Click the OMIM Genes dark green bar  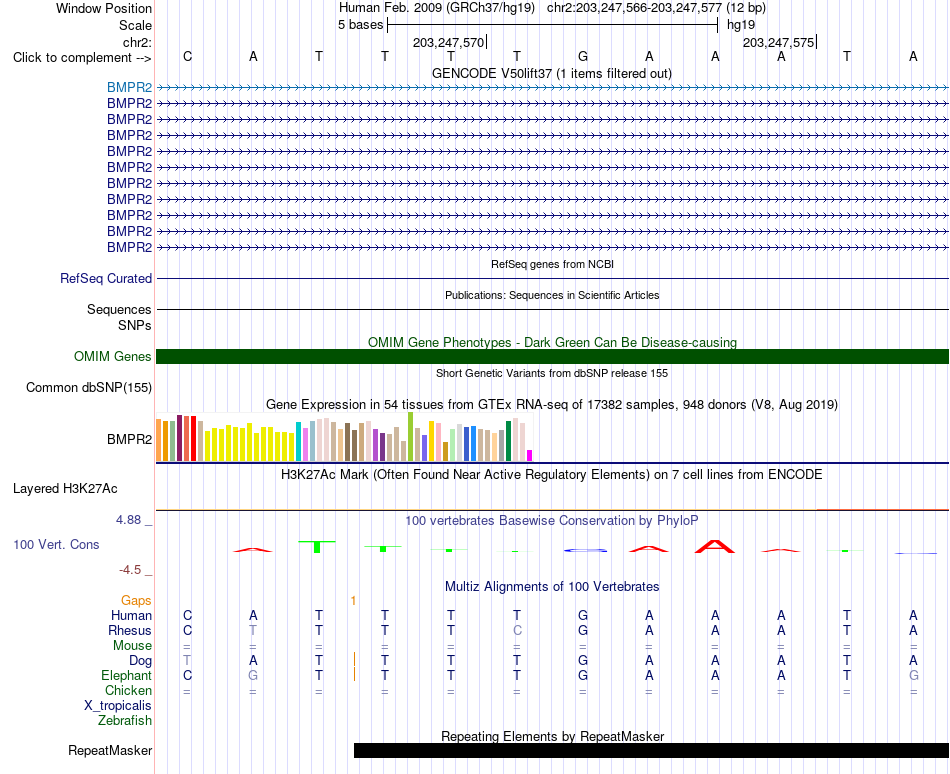(552, 357)
